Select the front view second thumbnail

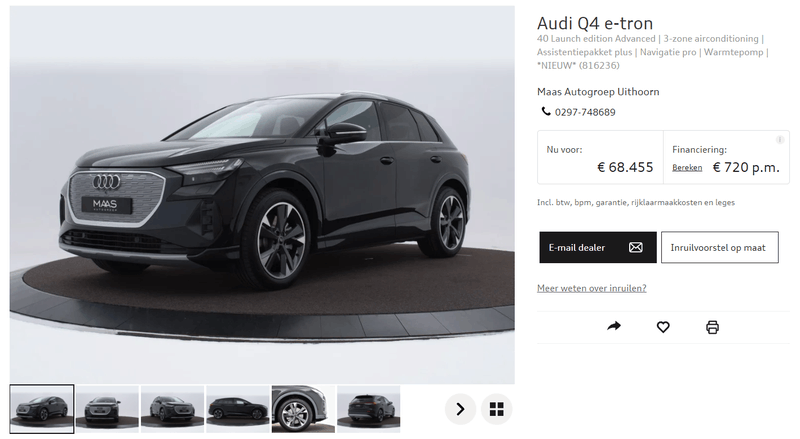click(107, 409)
